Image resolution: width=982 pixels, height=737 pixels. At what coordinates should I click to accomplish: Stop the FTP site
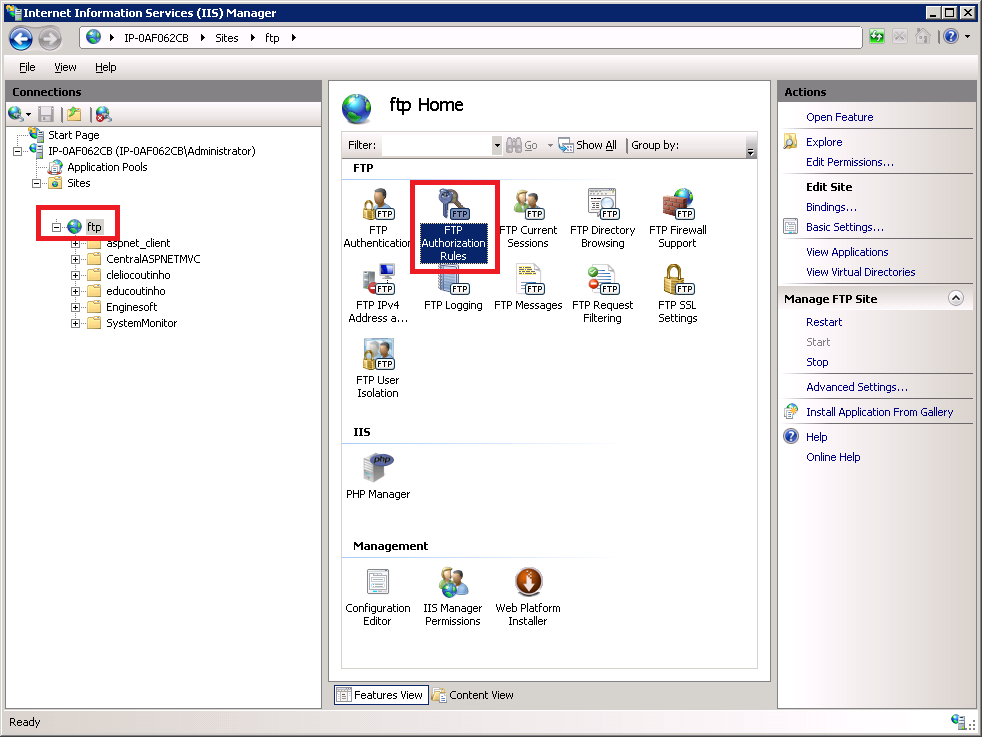click(817, 363)
